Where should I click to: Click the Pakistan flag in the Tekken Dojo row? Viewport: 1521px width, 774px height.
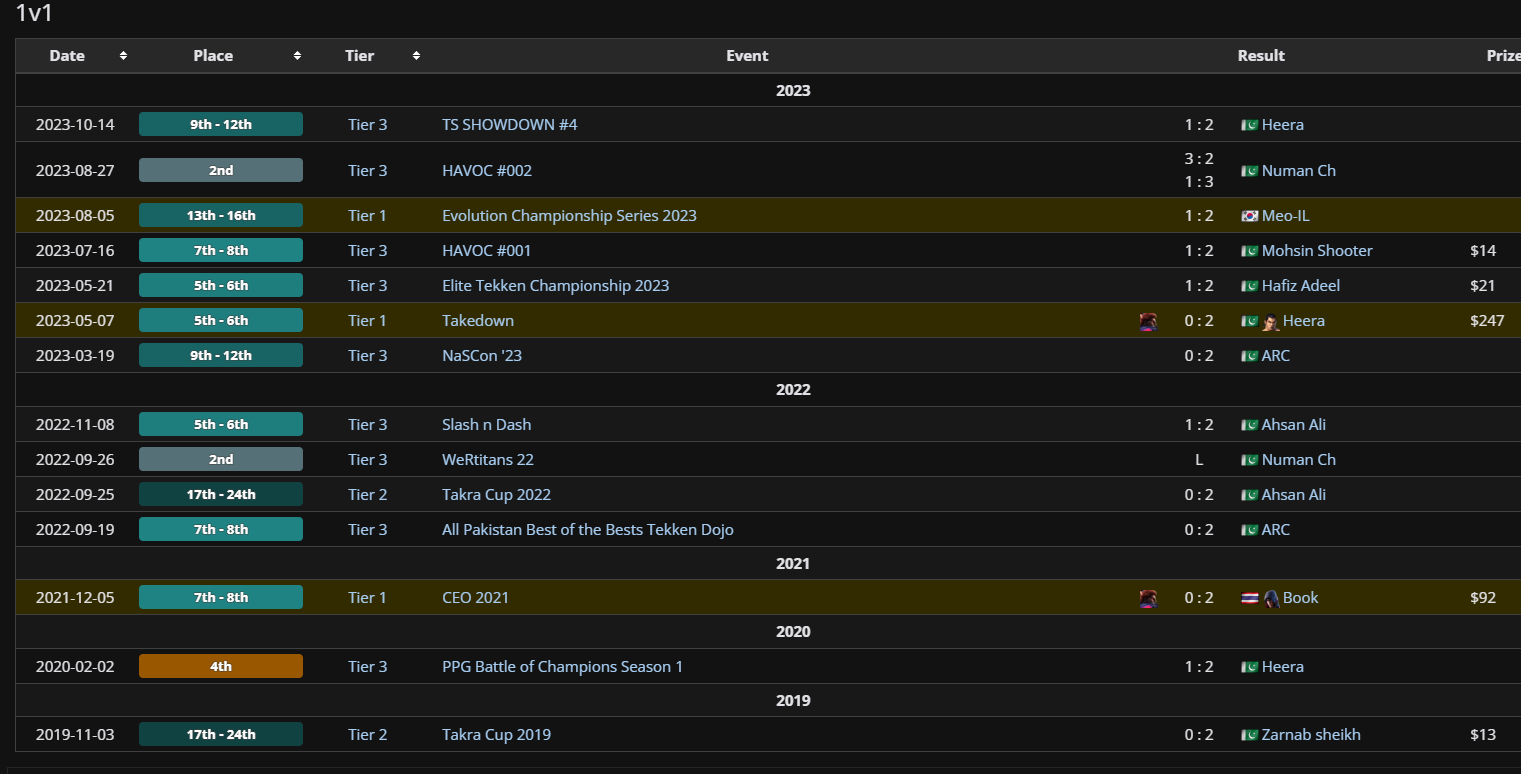(1249, 530)
